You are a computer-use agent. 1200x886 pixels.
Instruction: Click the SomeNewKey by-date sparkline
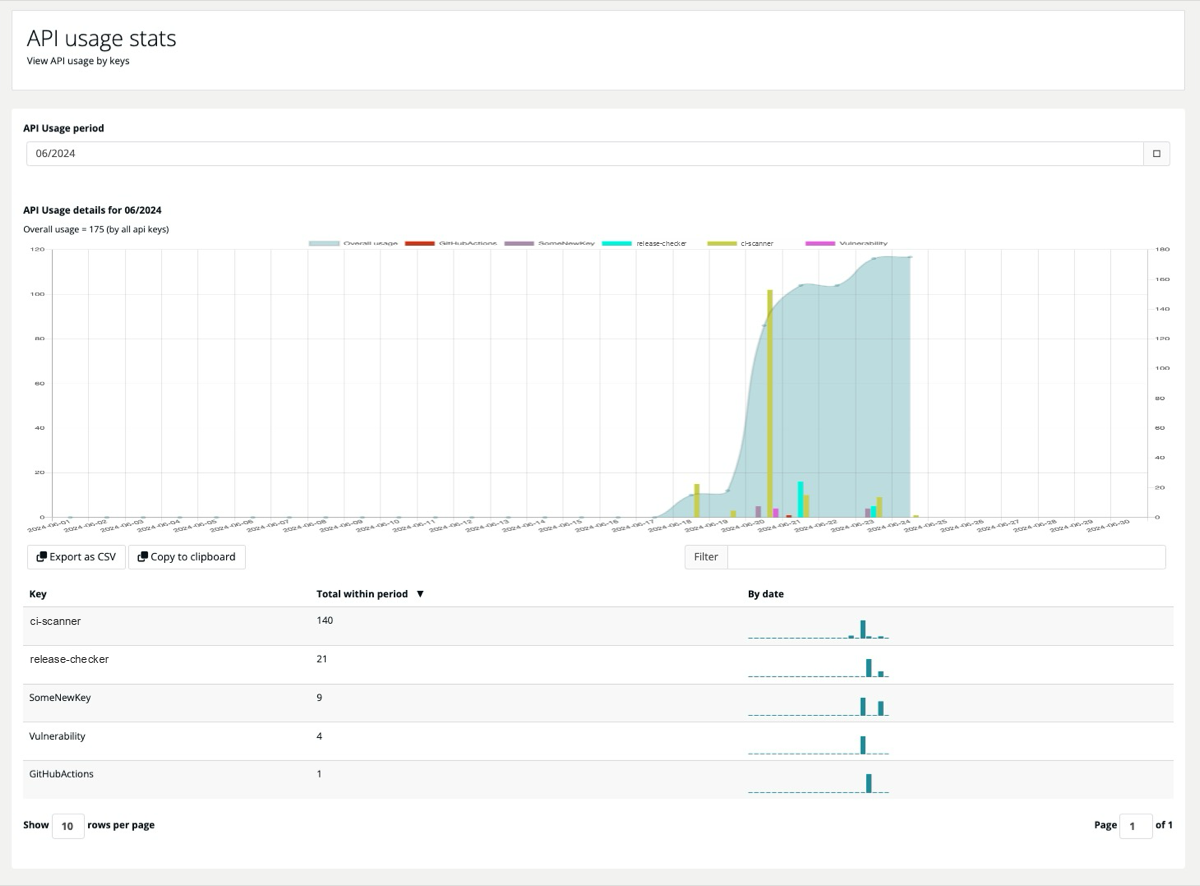[x=818, y=706]
